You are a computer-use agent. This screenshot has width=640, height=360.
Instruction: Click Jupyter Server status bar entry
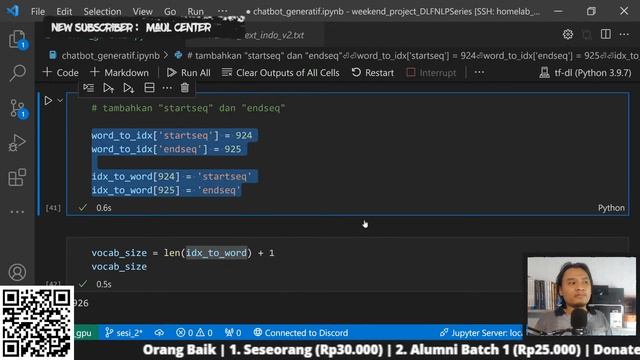pos(481,333)
